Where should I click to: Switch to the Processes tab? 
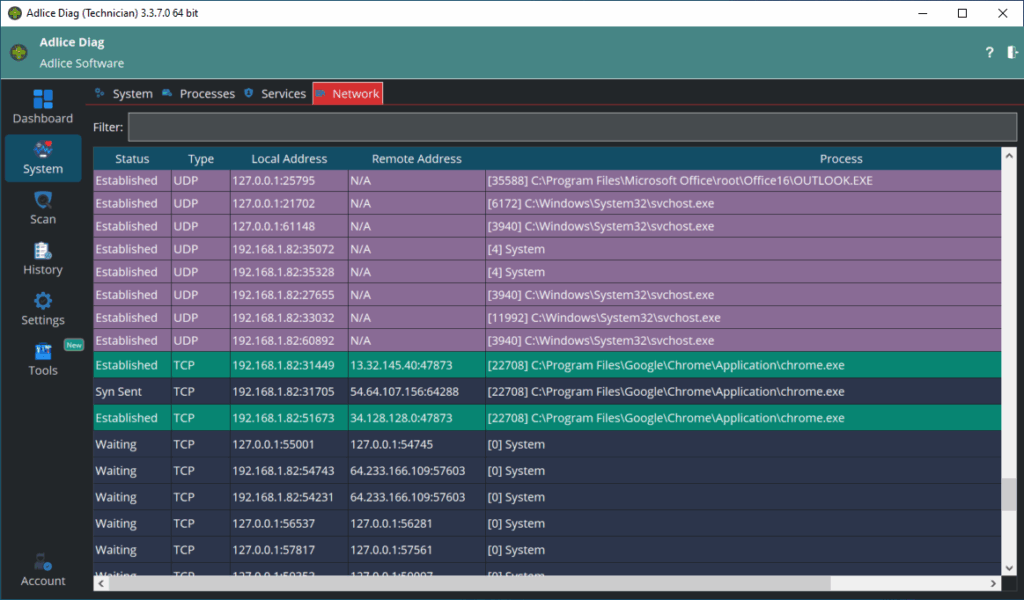(198, 94)
